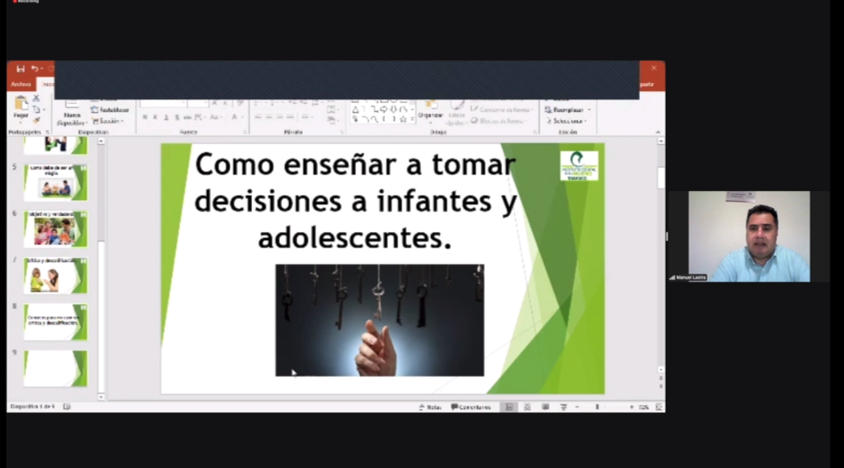Viewport: 844px width, 468px height.
Task: Select blank slide 9 thumbnail
Action: (55, 368)
